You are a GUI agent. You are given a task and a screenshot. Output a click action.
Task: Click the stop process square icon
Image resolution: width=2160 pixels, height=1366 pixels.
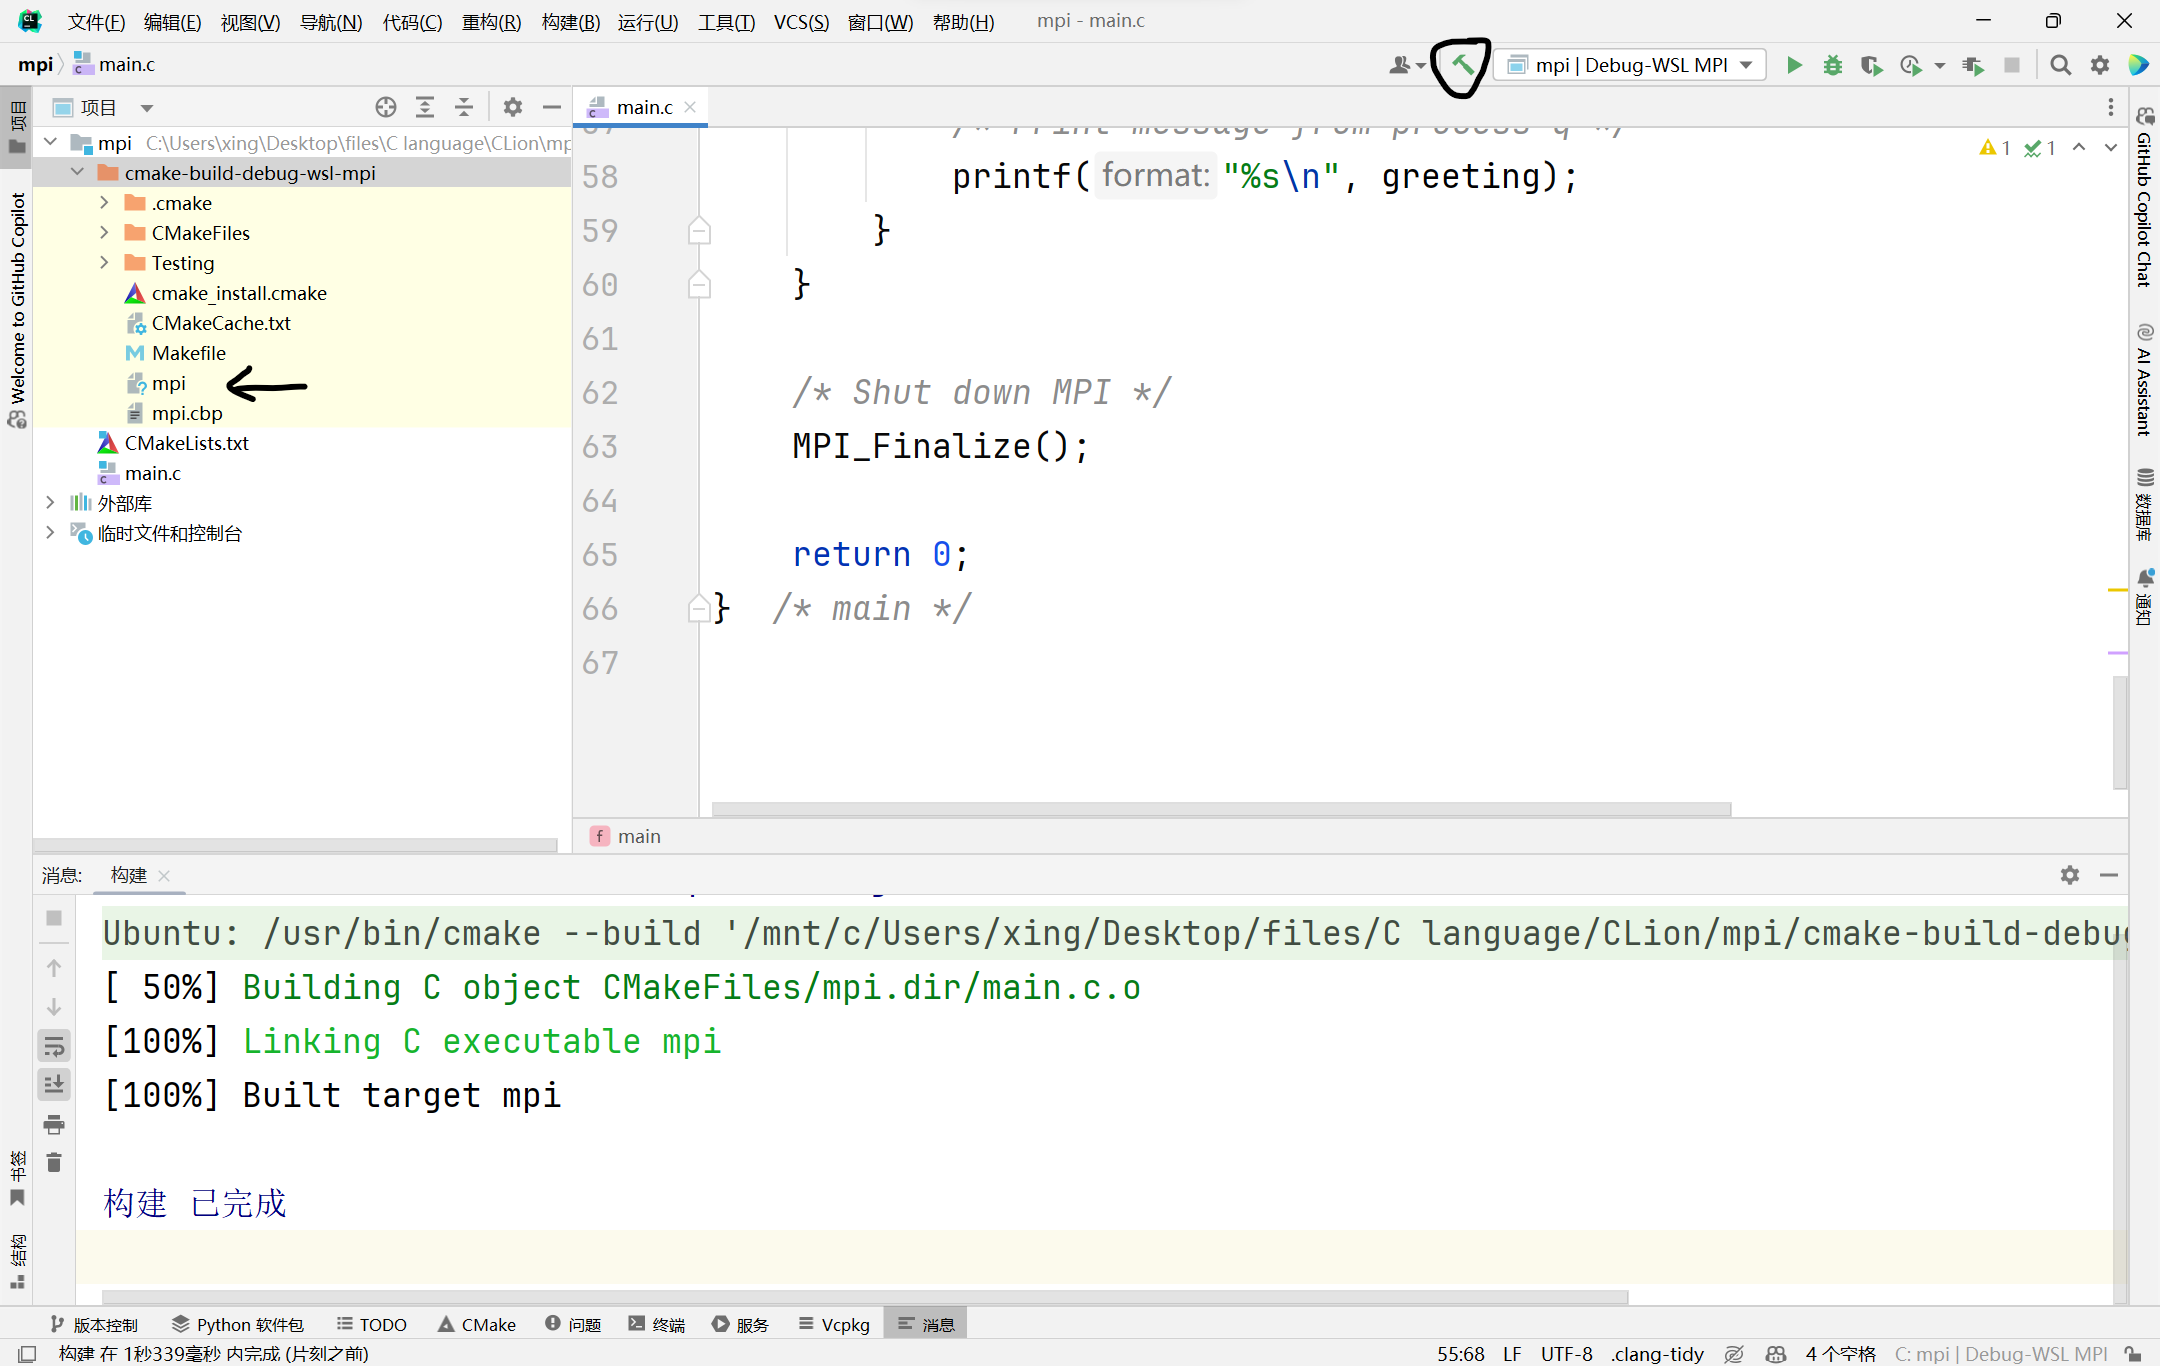(2012, 65)
